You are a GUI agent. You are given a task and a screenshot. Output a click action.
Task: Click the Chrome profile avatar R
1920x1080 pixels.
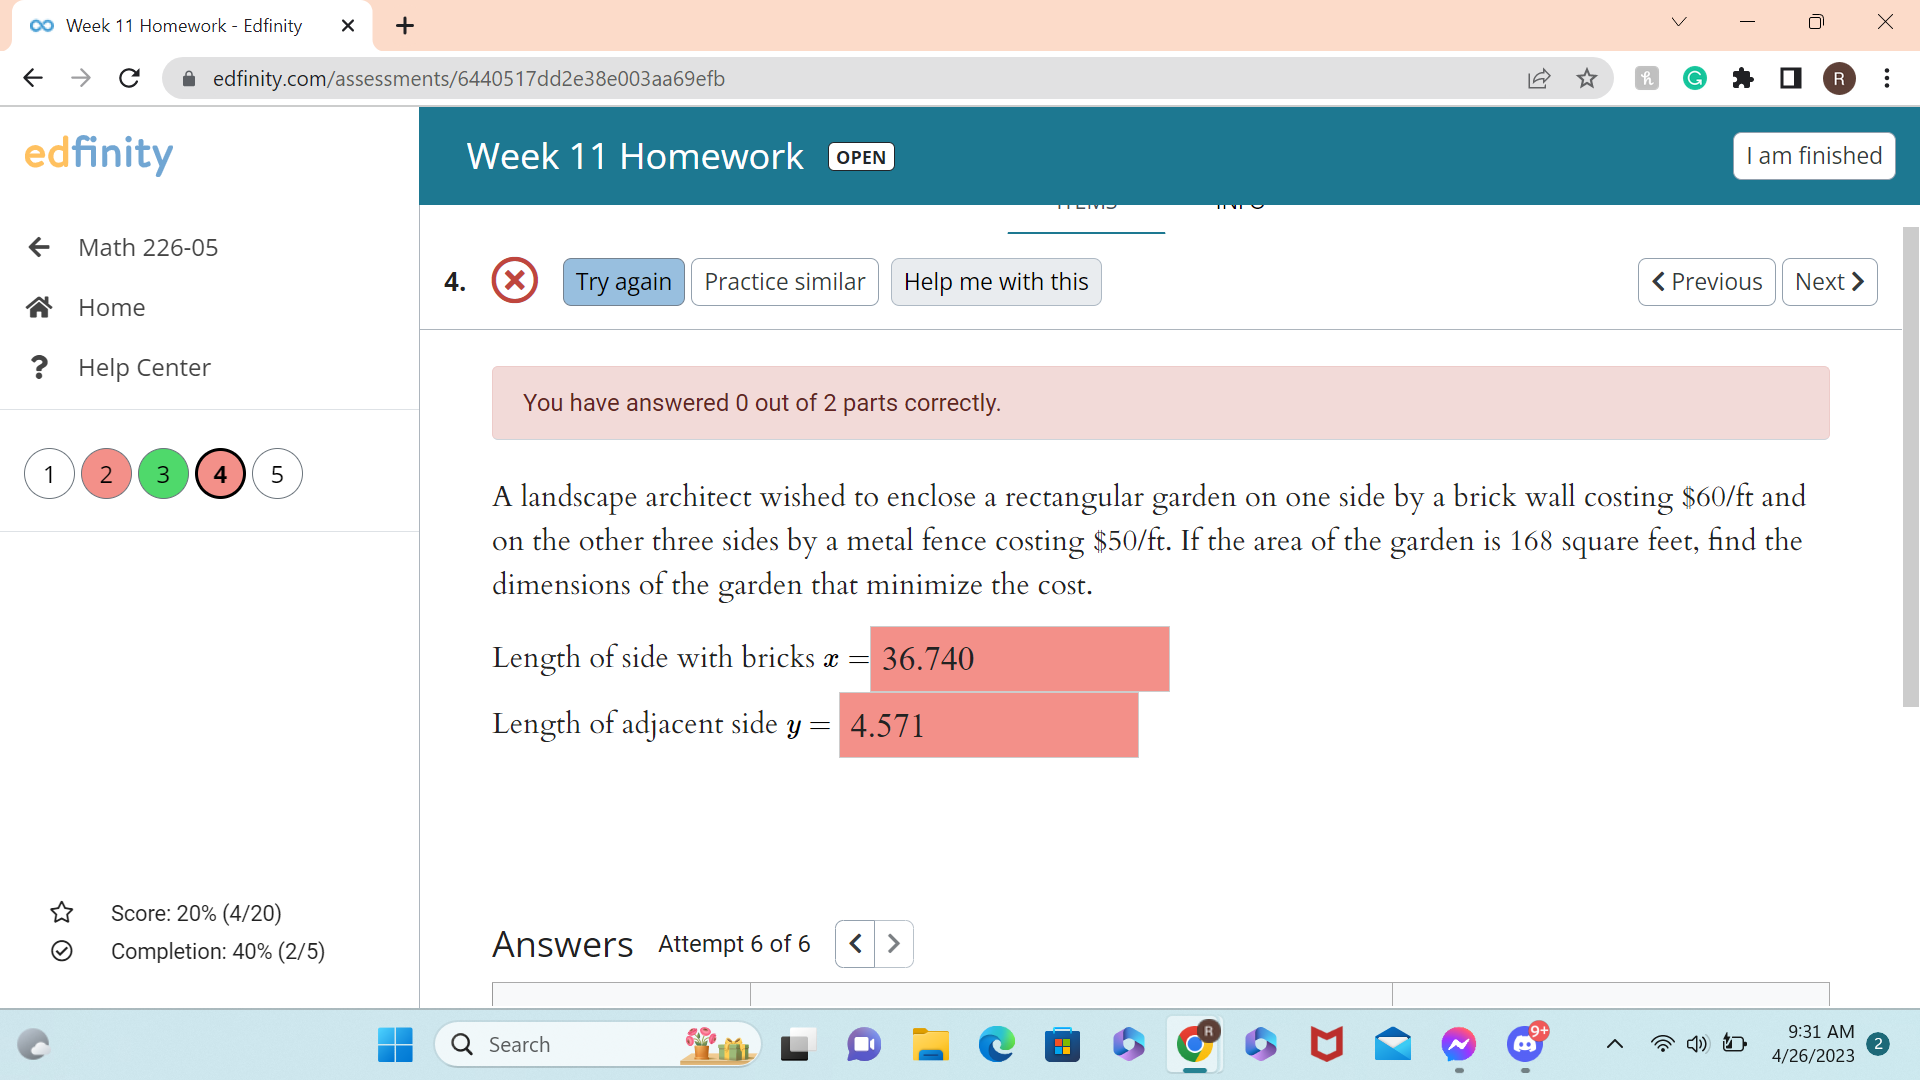(x=1840, y=78)
